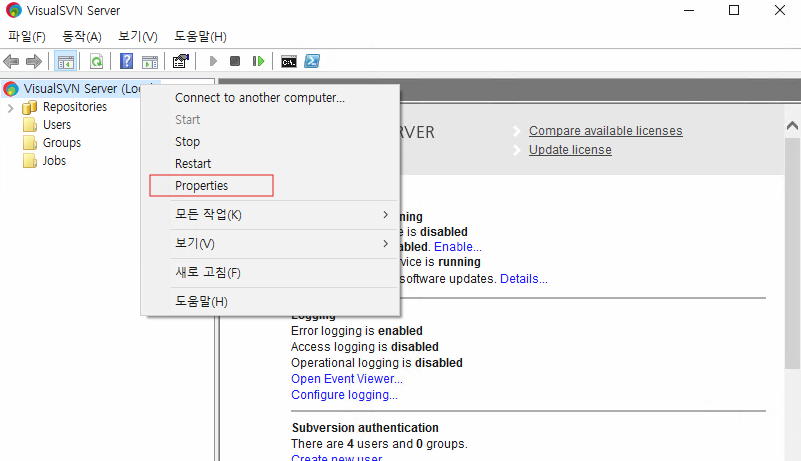Open the command prompt toolbar icon
The height and width of the screenshot is (461, 801).
(289, 62)
